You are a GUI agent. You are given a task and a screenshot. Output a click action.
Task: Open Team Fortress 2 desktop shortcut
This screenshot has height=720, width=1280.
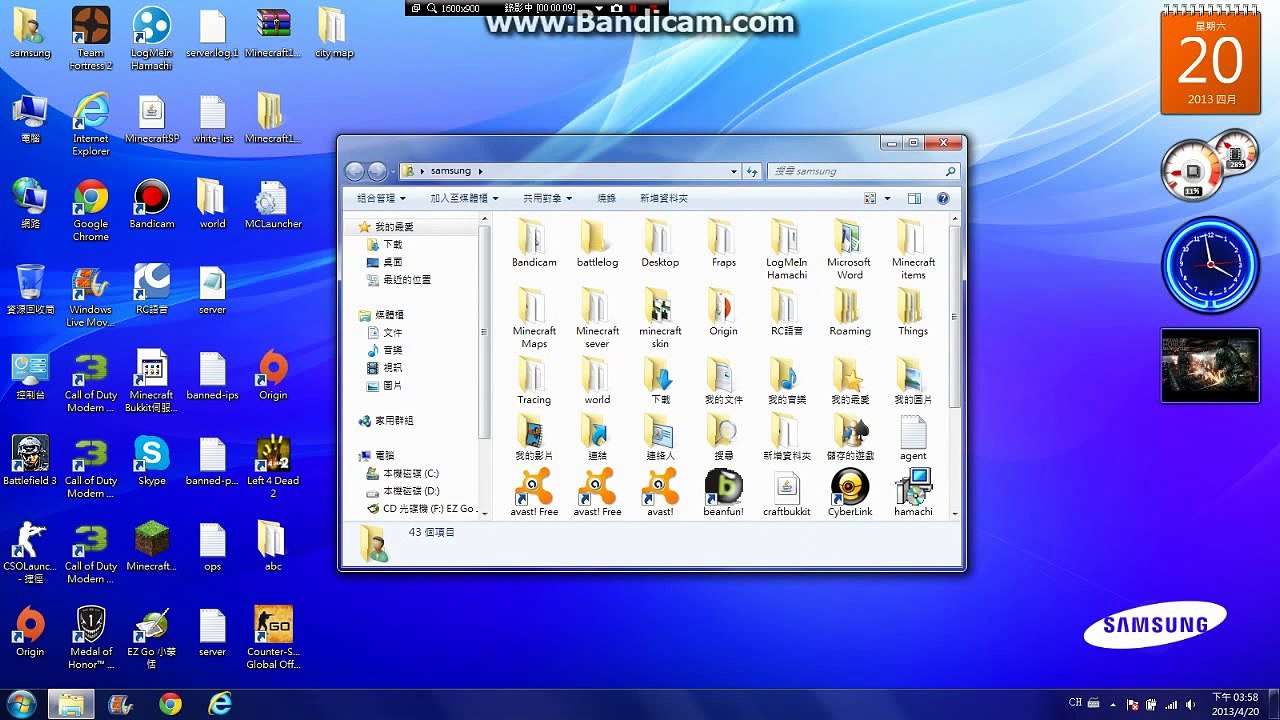click(90, 38)
